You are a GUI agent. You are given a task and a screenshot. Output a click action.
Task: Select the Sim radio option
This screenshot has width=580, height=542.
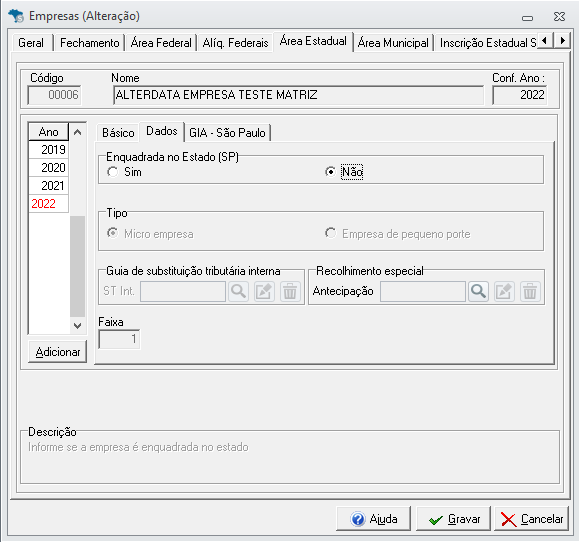point(112,172)
